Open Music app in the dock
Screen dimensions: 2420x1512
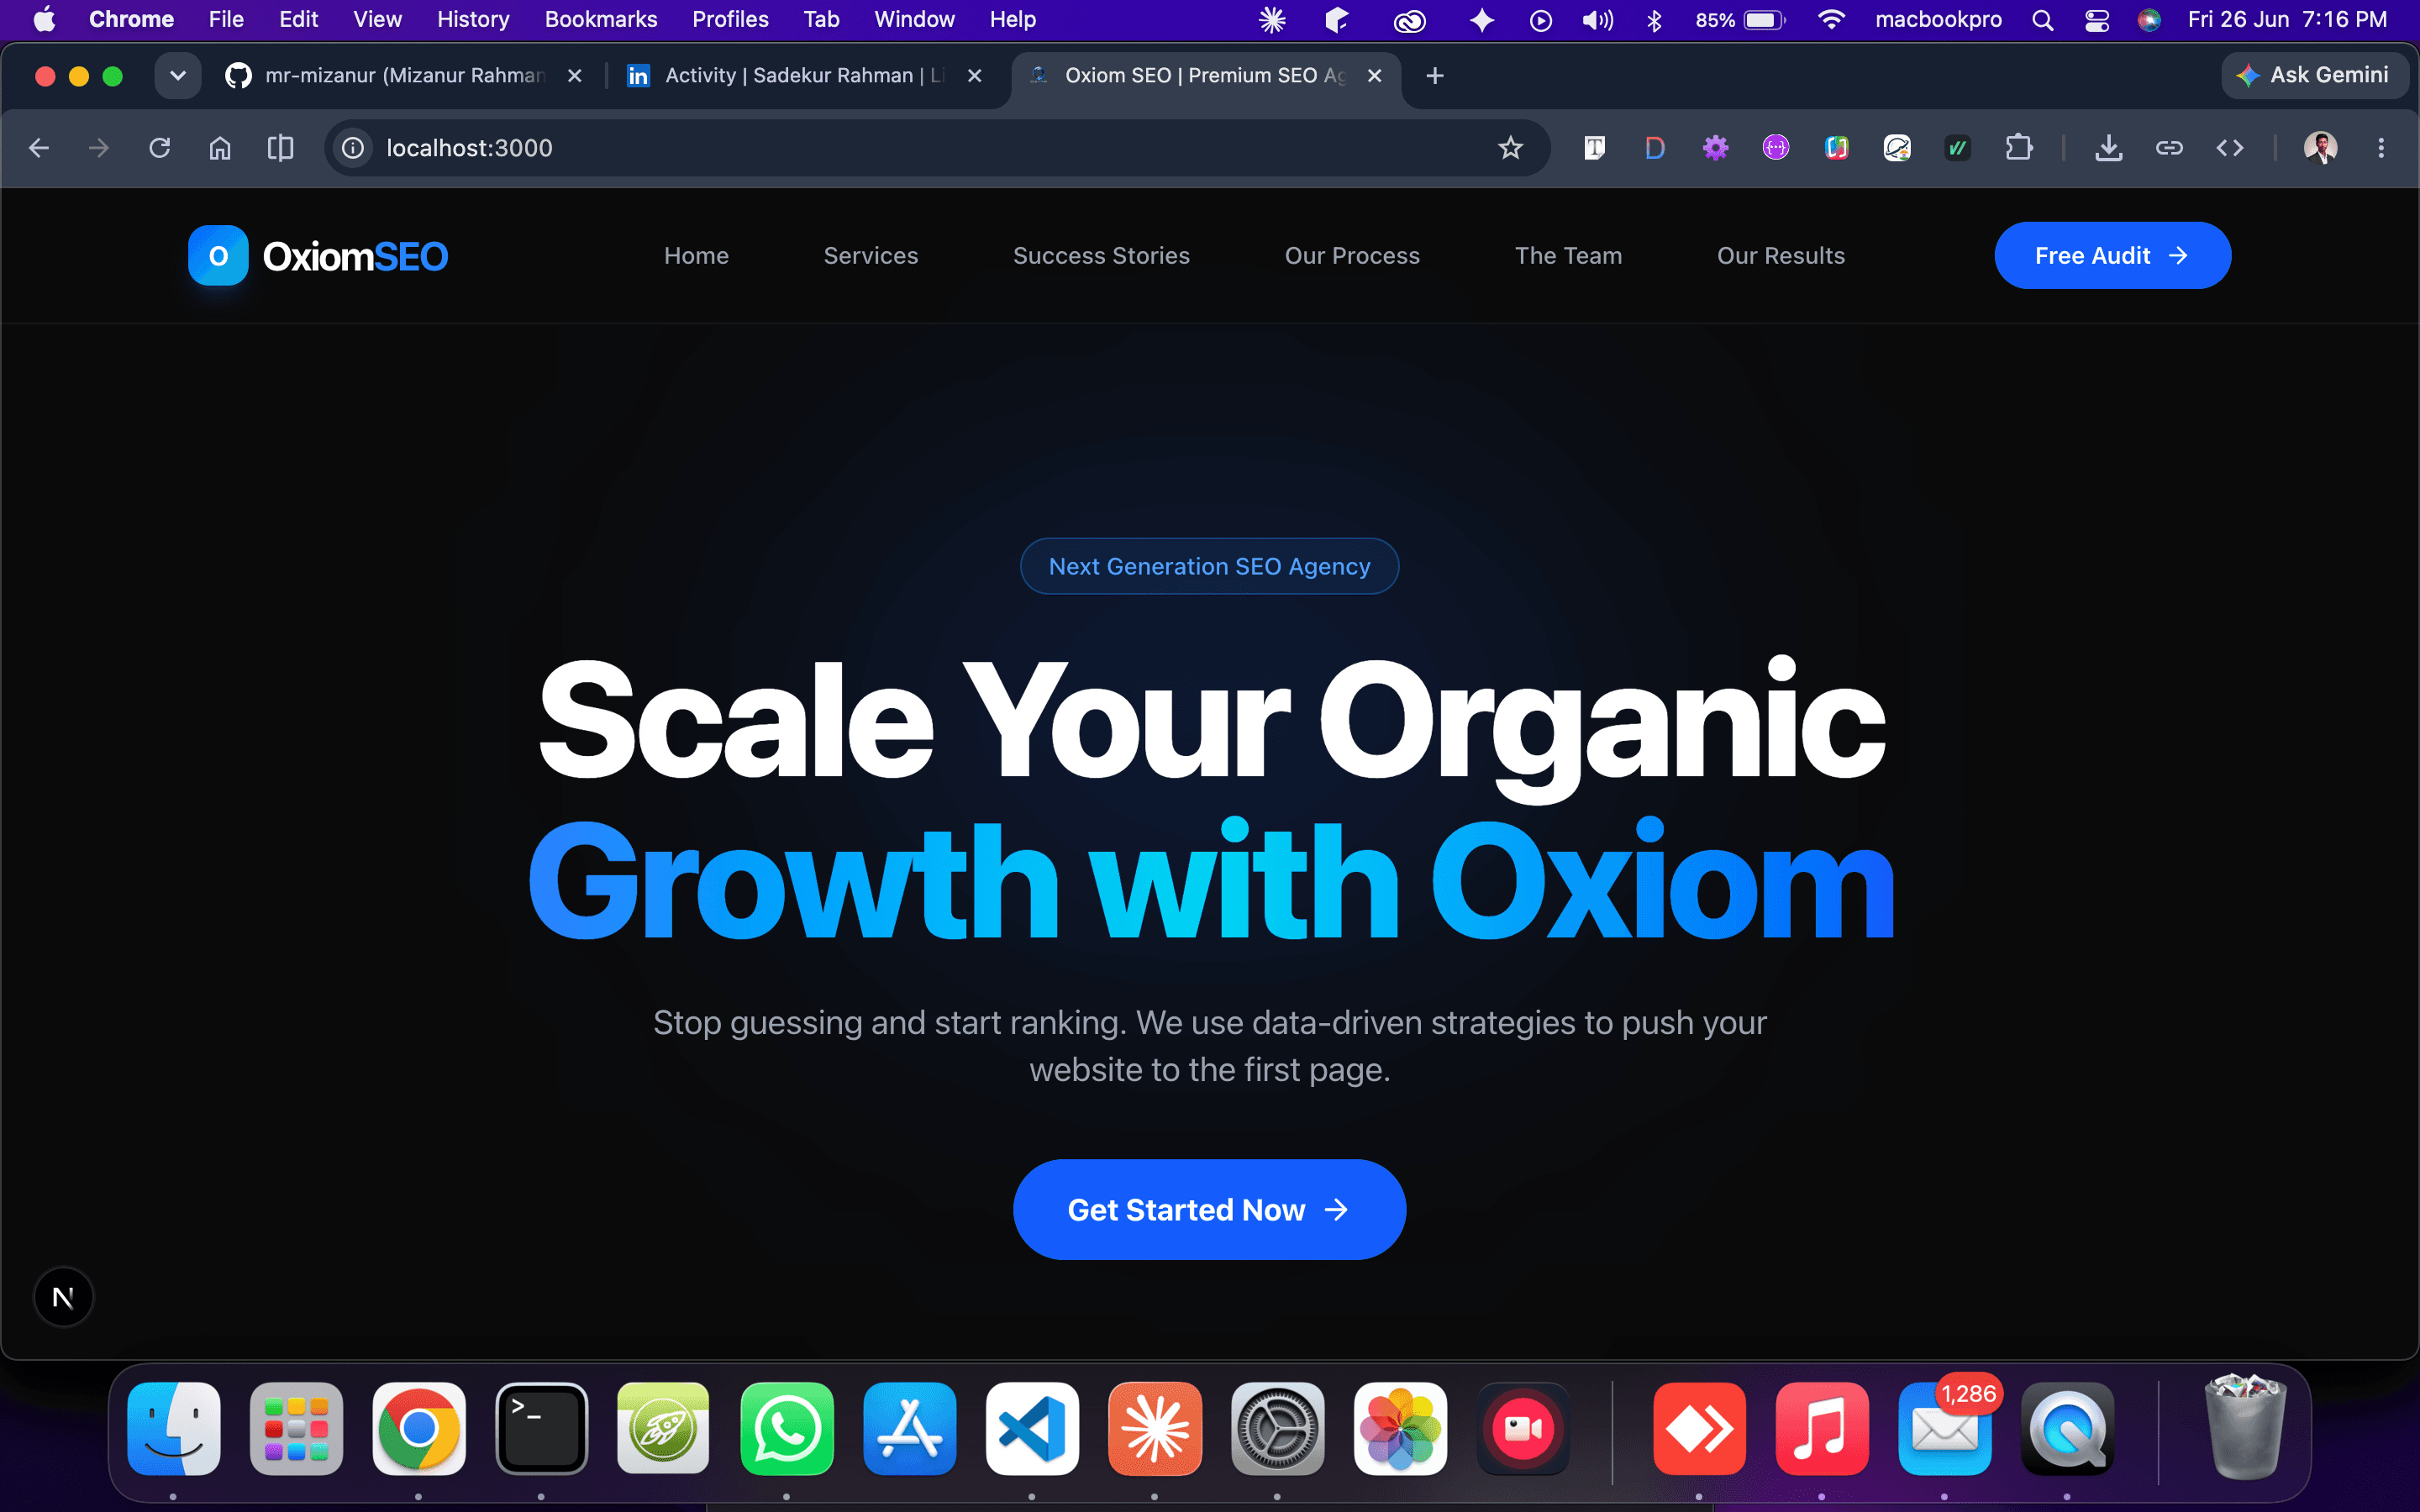coord(1822,1428)
